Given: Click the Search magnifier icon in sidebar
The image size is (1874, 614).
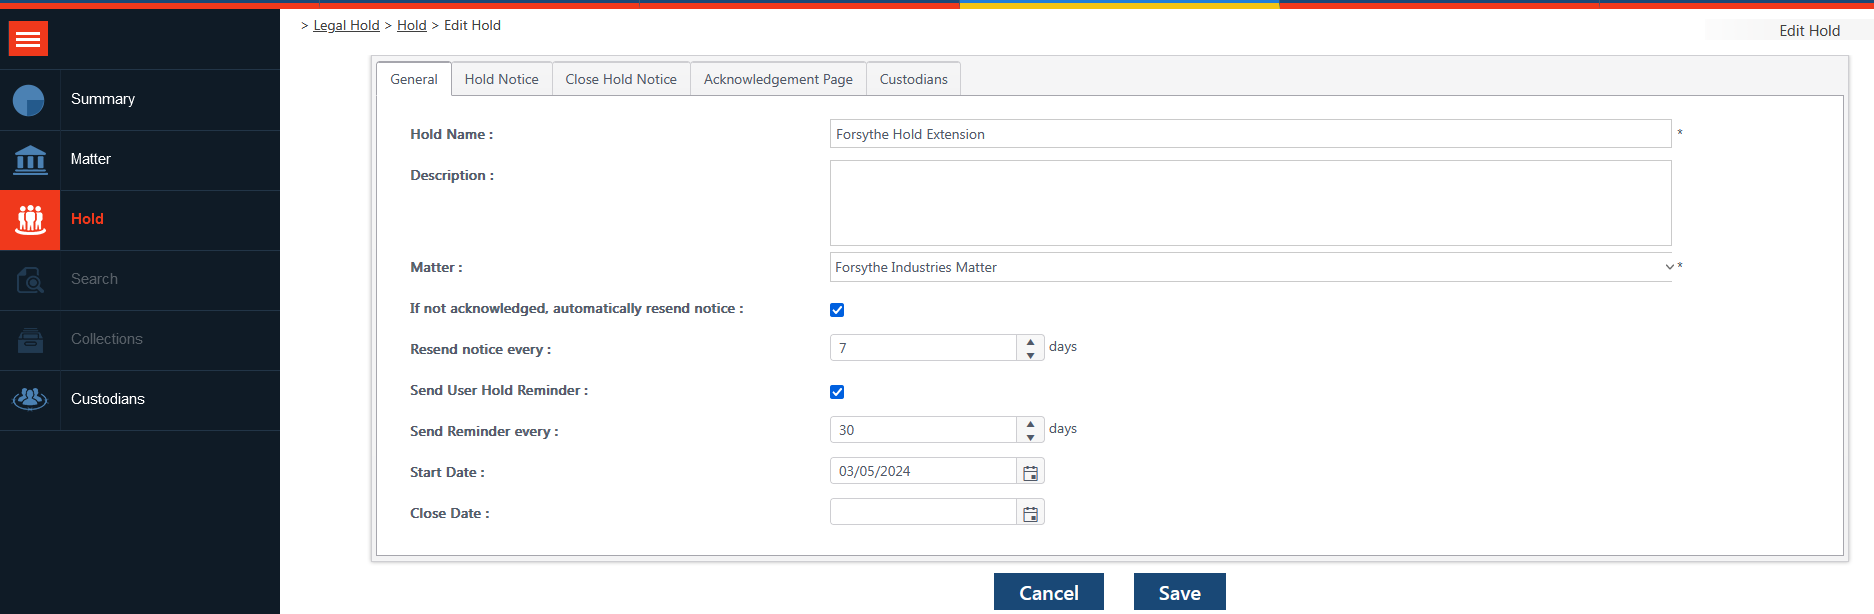Looking at the screenshot, I should click(x=30, y=280).
